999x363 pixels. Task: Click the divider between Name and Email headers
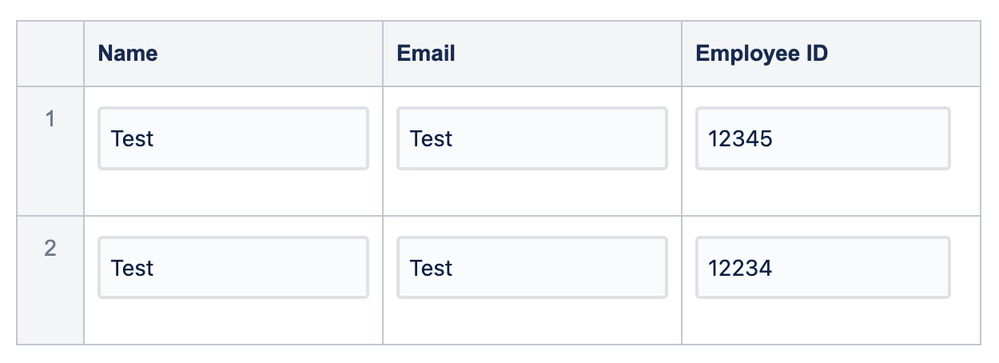(x=383, y=53)
